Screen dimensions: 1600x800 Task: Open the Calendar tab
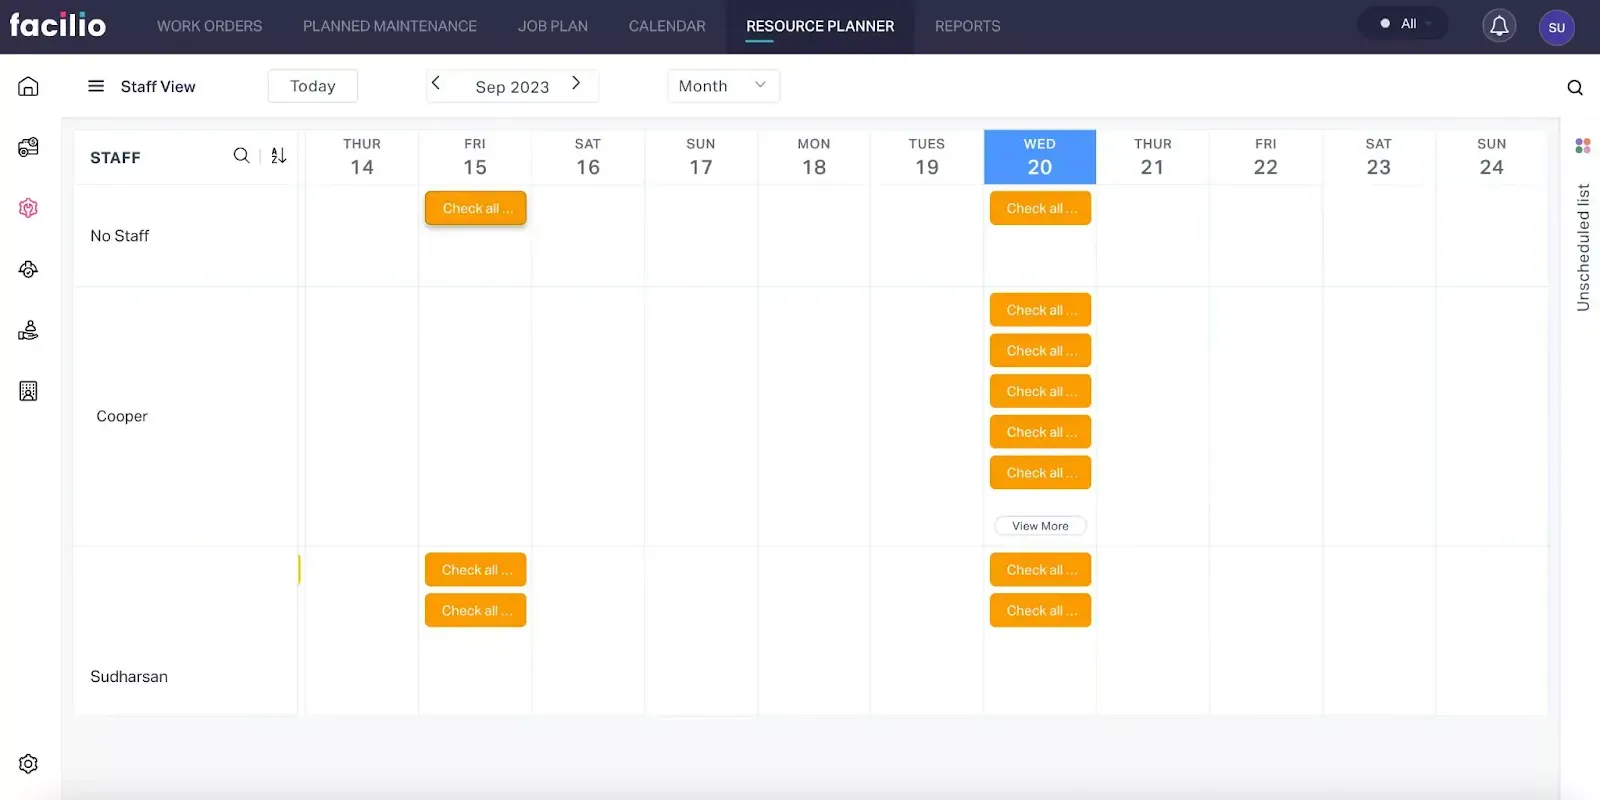[667, 26]
